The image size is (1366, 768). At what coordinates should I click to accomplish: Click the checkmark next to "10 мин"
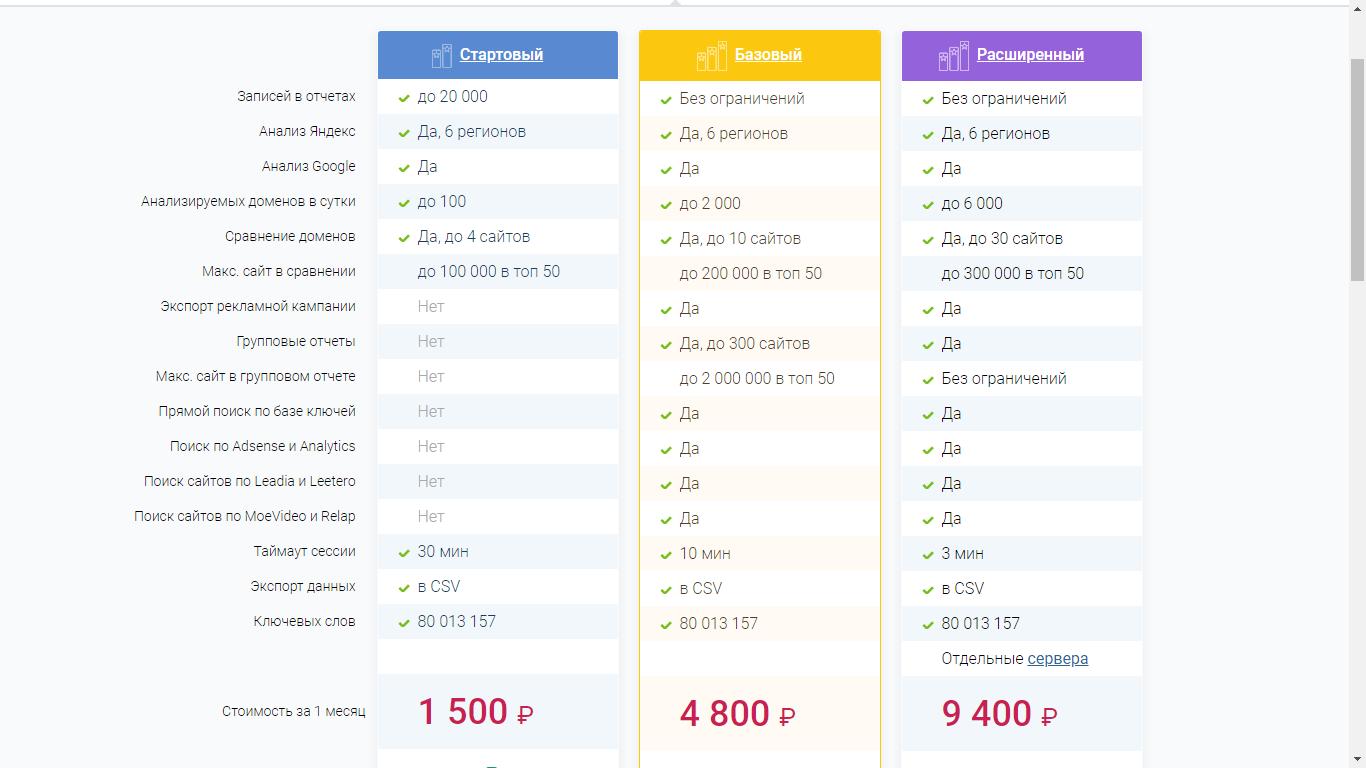tap(666, 555)
